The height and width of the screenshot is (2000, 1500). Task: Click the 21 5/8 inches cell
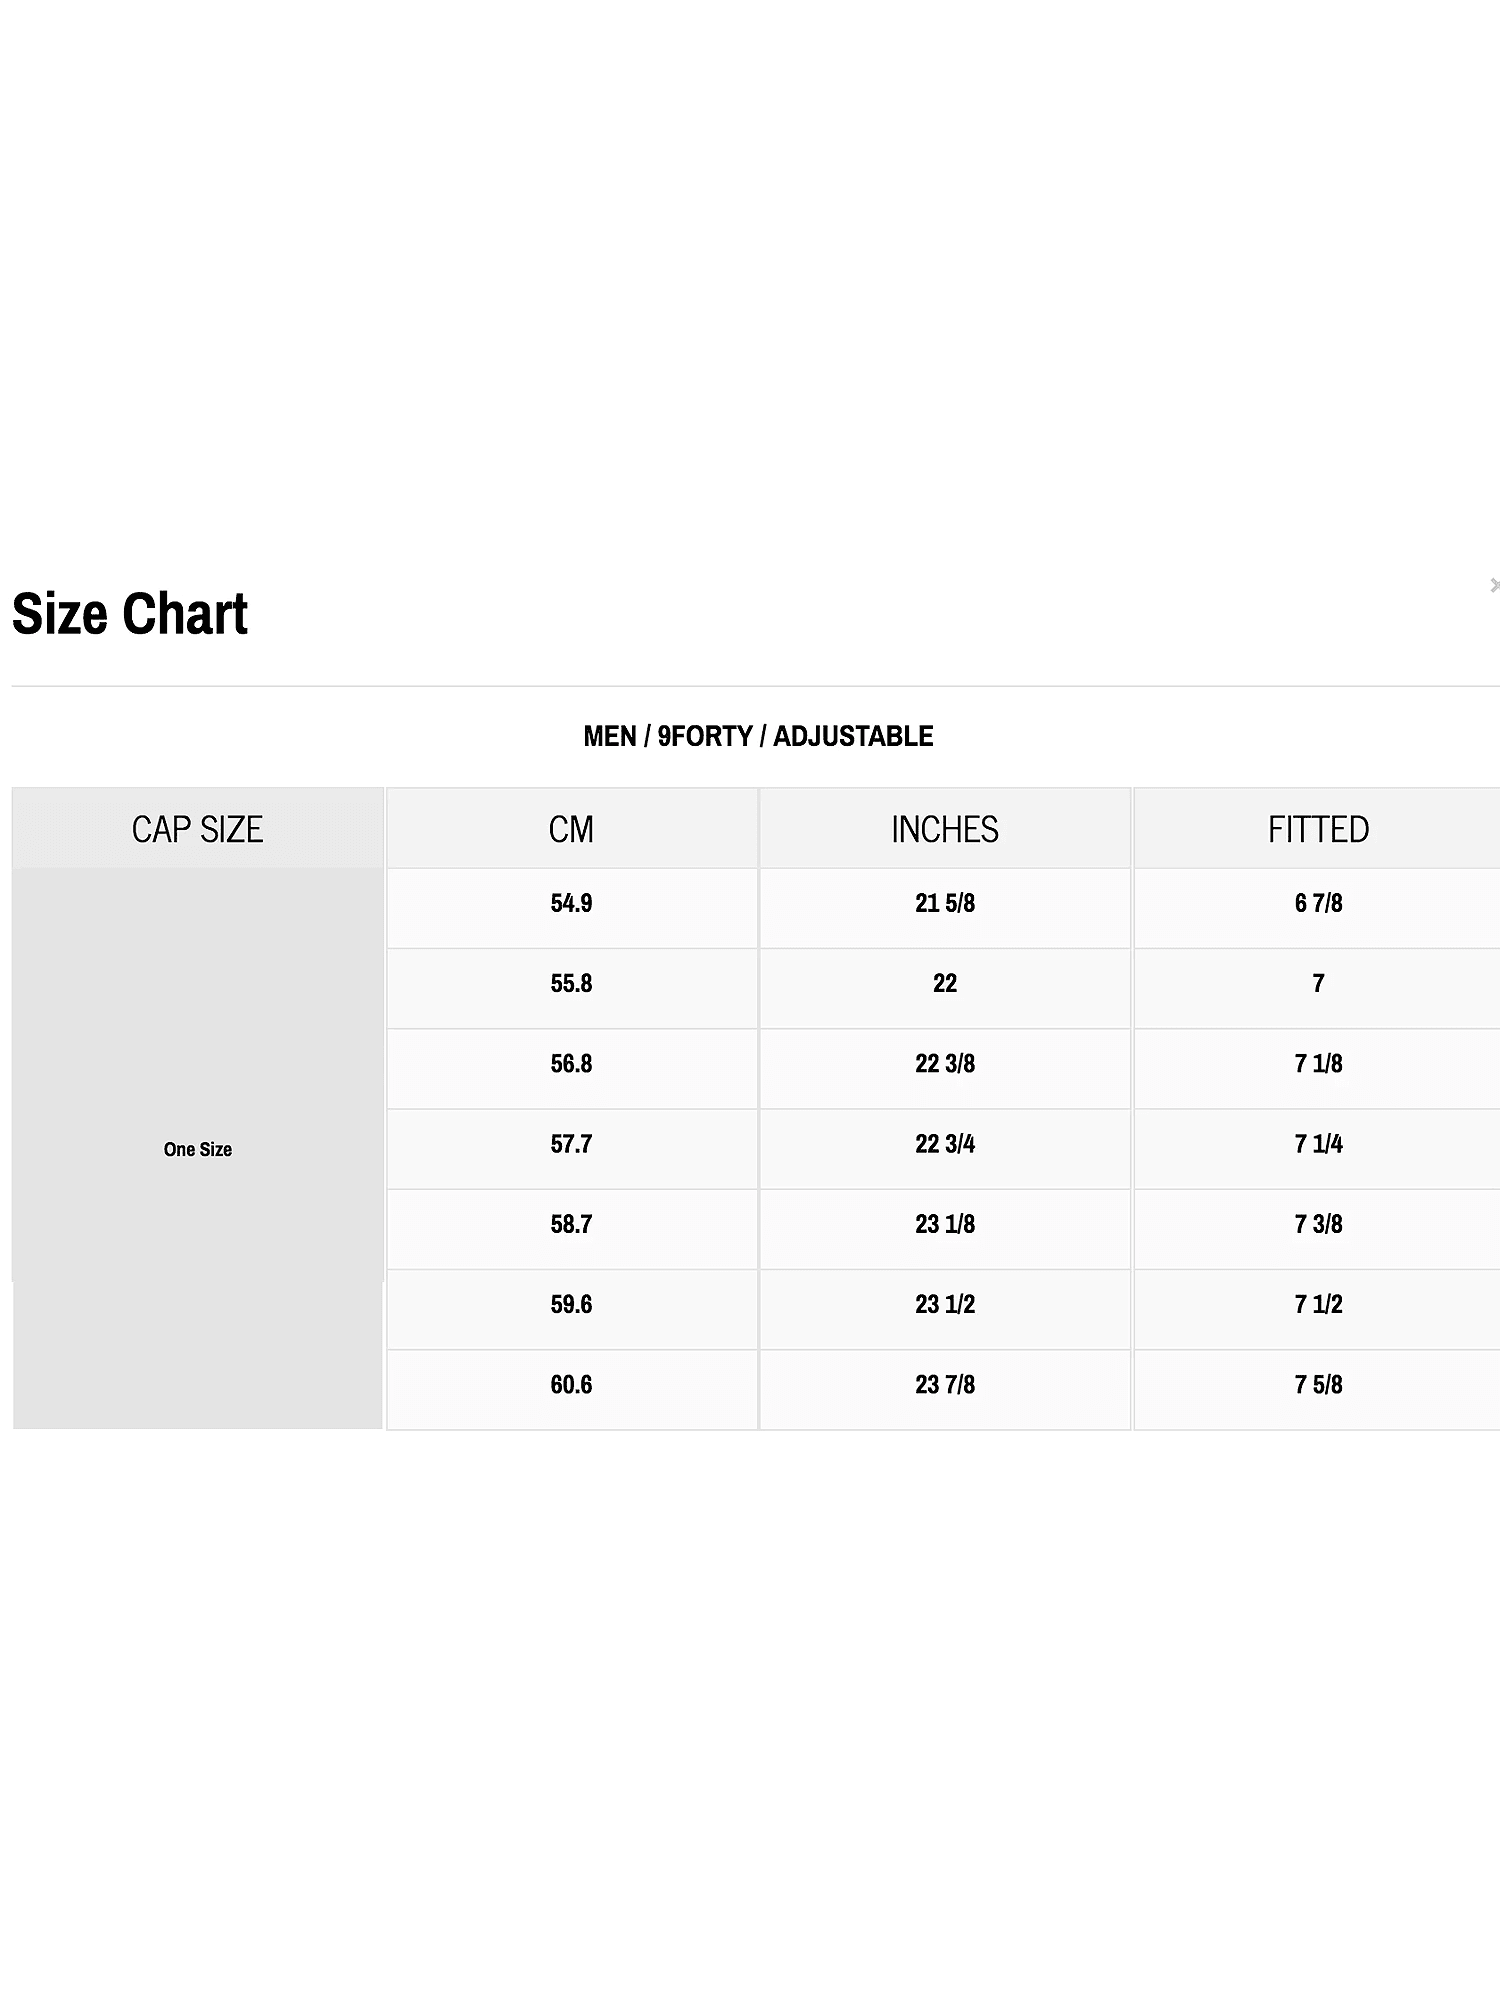click(945, 904)
